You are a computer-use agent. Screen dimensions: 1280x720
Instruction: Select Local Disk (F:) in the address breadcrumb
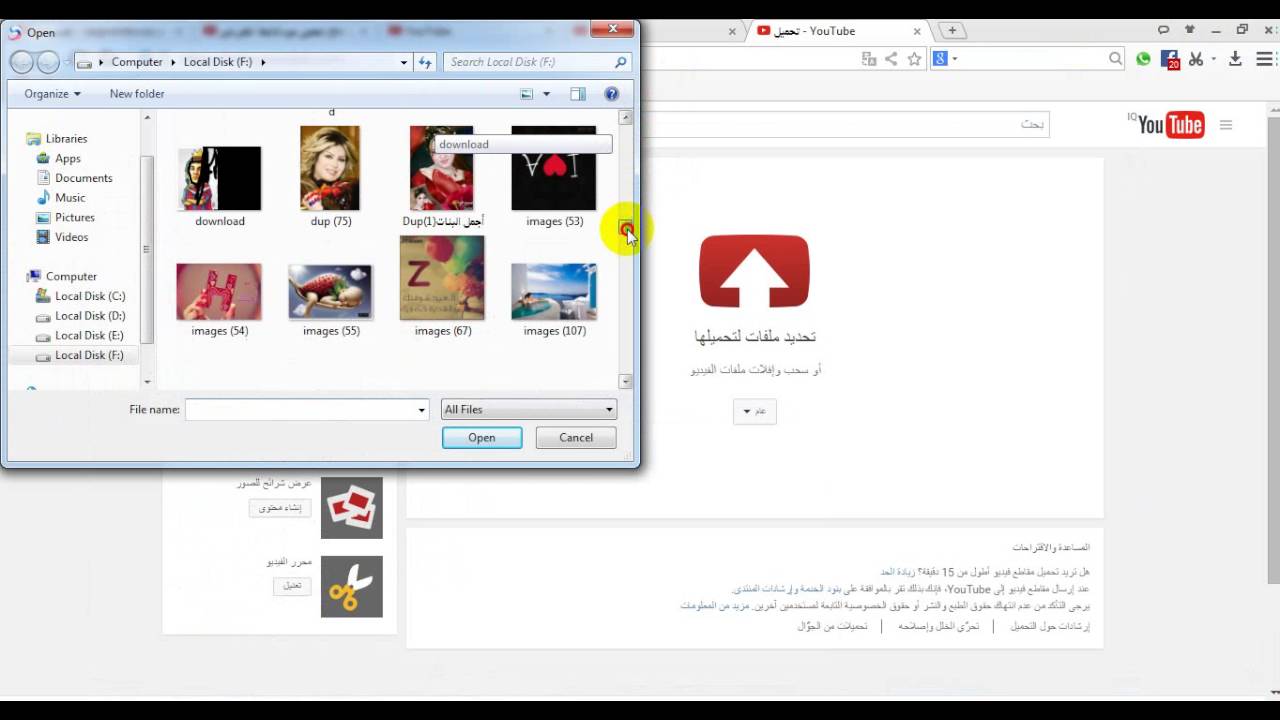click(x=218, y=62)
